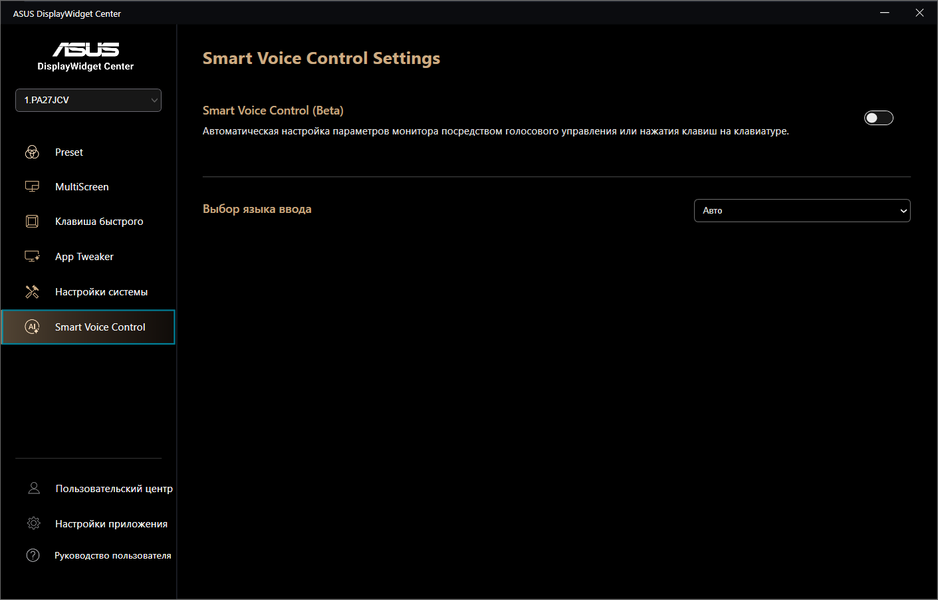Open the Выбор языка ввода dropdown
Viewport: 938px width, 600px height.
(x=802, y=210)
